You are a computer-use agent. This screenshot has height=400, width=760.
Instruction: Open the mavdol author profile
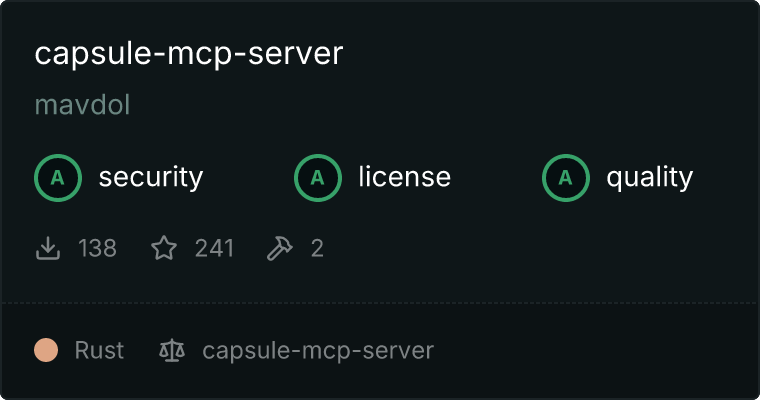click(x=82, y=105)
